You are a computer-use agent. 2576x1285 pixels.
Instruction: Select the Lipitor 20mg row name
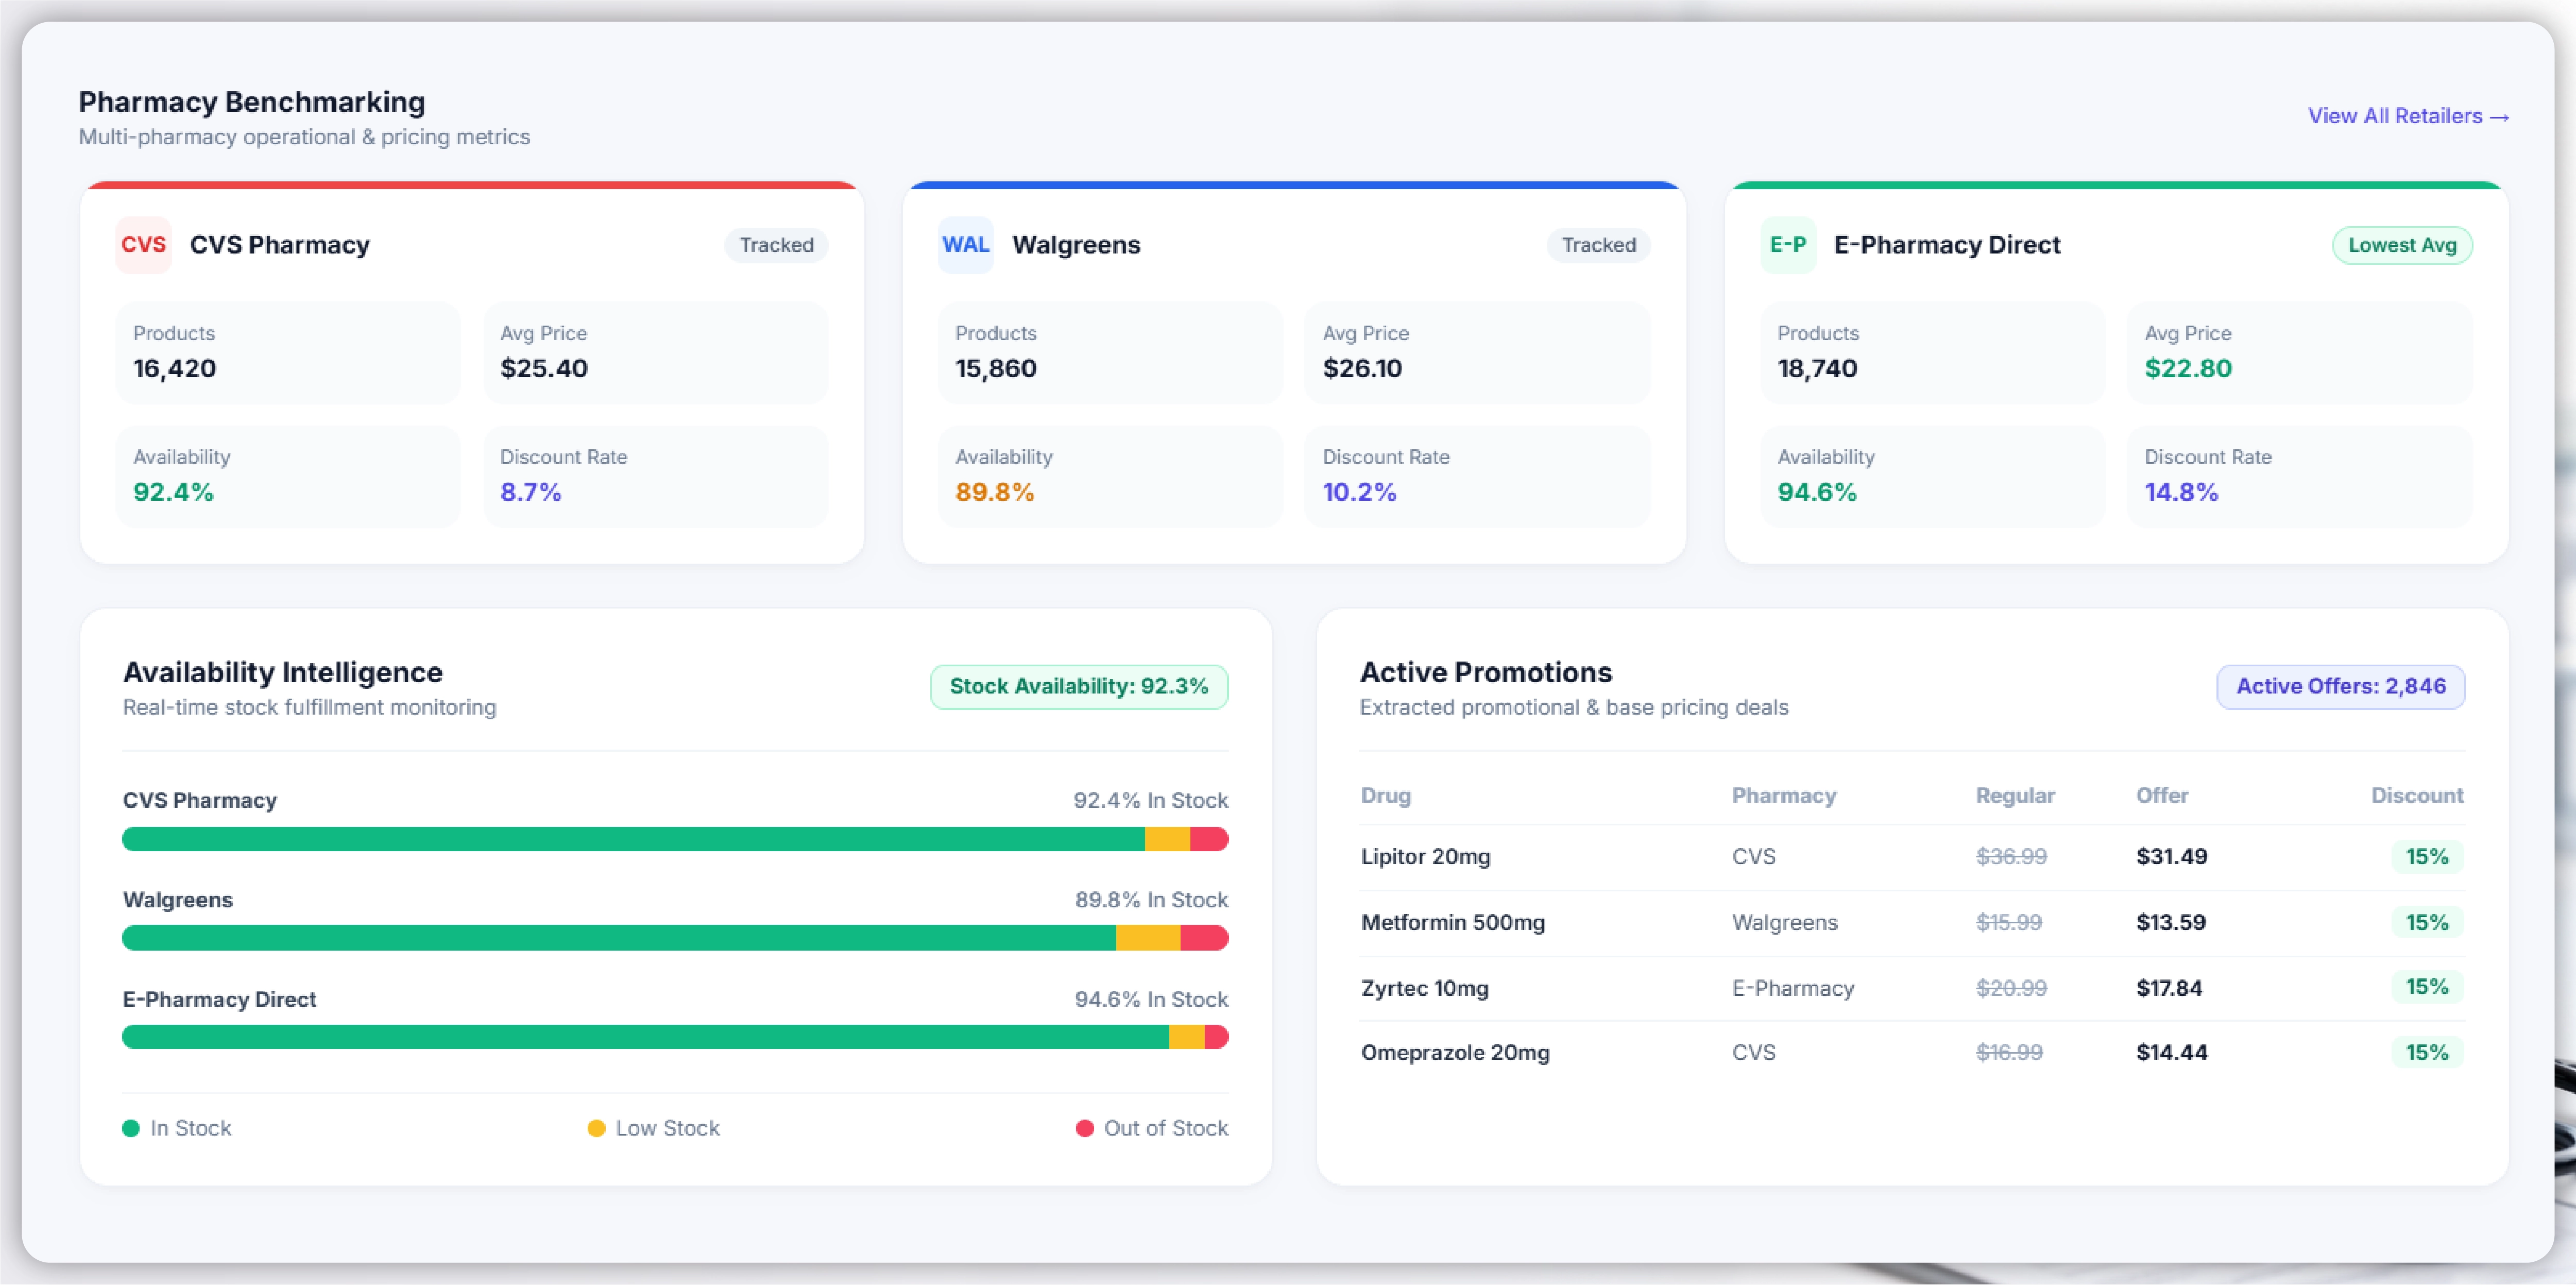[1425, 857]
